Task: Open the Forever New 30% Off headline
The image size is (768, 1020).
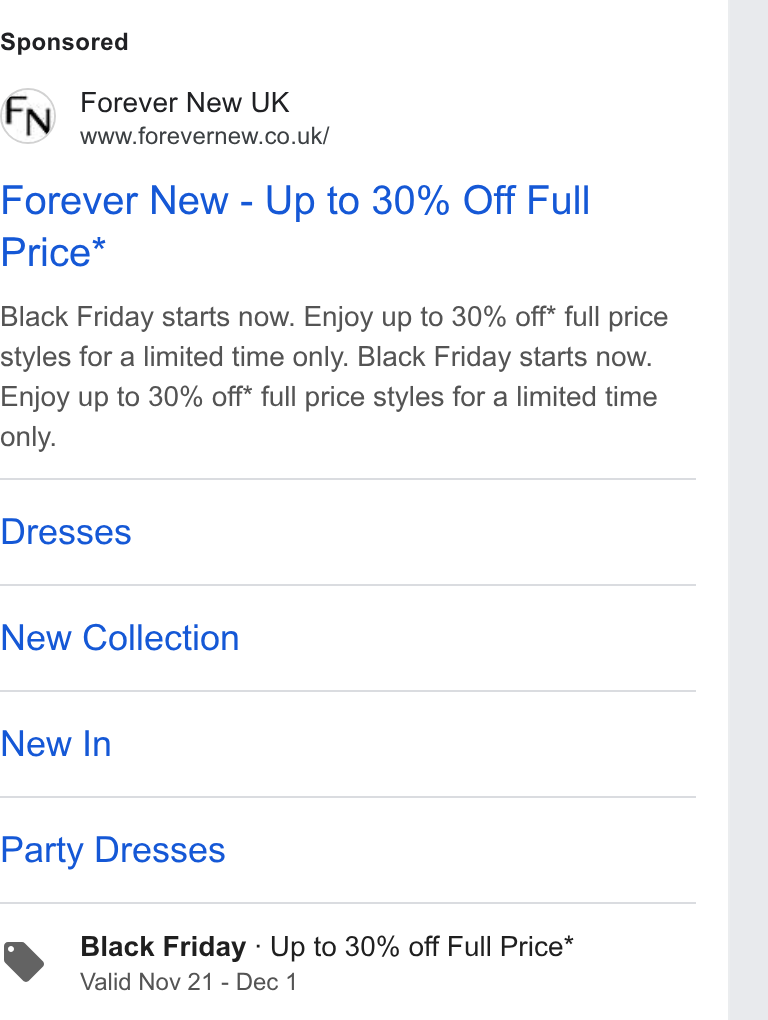Action: pyautogui.click(x=295, y=226)
